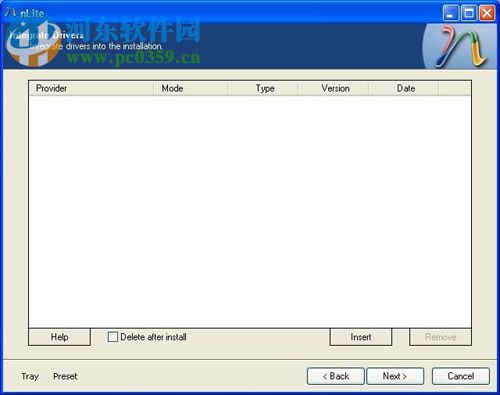Sort list by Mode column header
Screen dimensions: 500x395
click(190, 88)
